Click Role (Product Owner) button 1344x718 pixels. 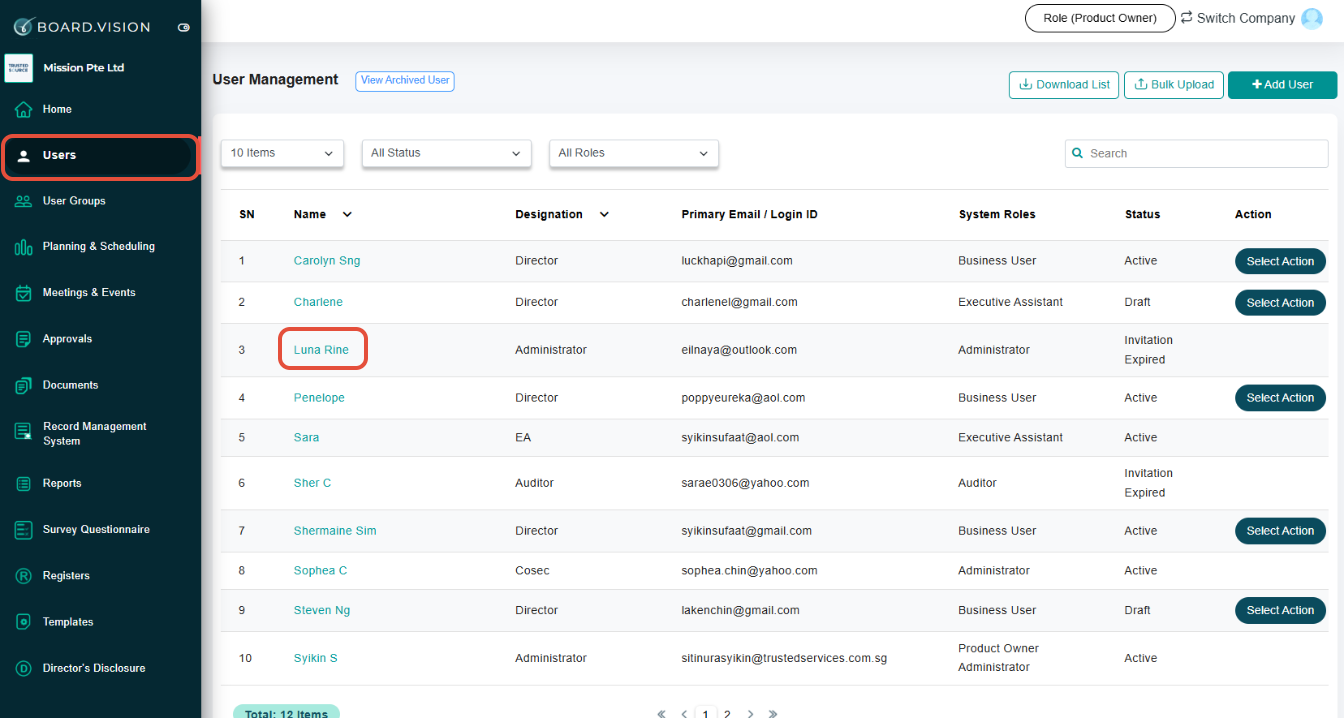(x=1100, y=18)
